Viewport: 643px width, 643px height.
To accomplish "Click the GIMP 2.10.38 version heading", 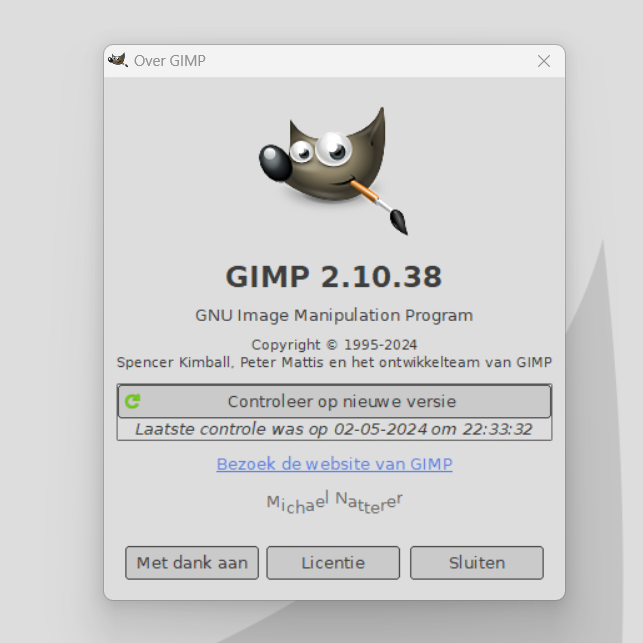I will tap(334, 276).
